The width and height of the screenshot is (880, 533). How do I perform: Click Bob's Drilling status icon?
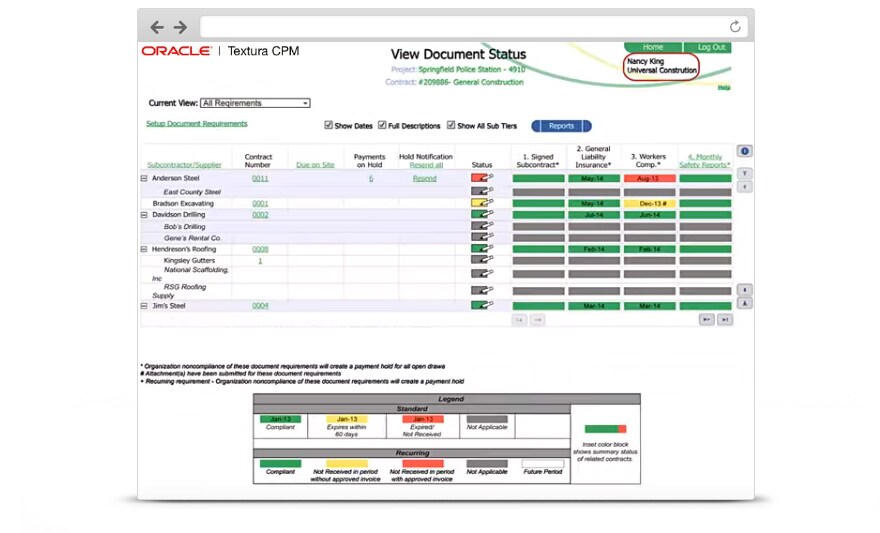pyautogui.click(x=482, y=226)
